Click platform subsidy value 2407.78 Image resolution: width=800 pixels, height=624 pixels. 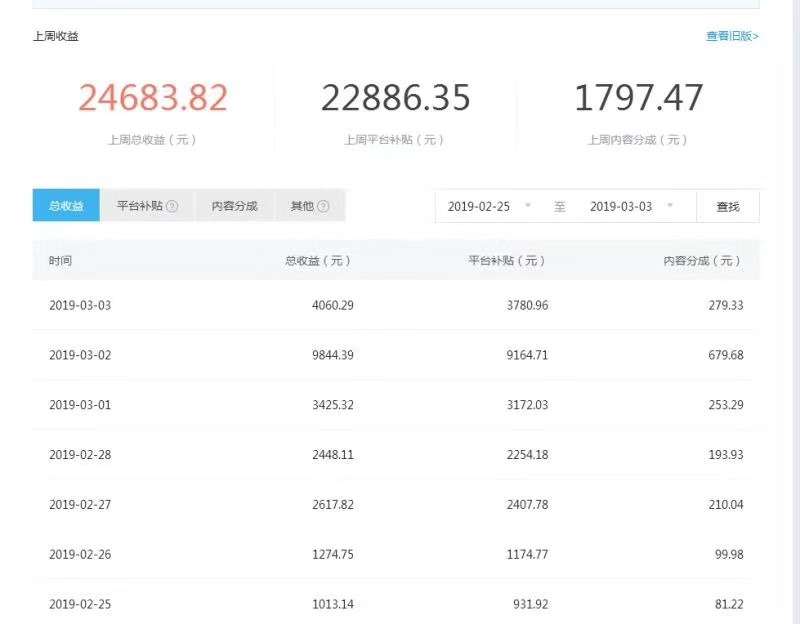tap(528, 505)
